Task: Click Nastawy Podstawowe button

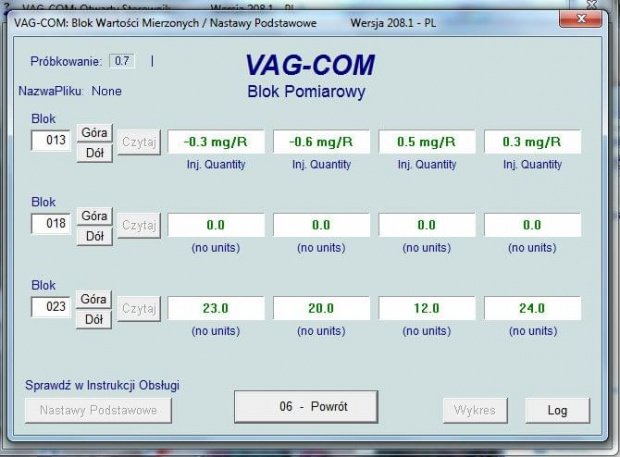Action: pyautogui.click(x=98, y=410)
